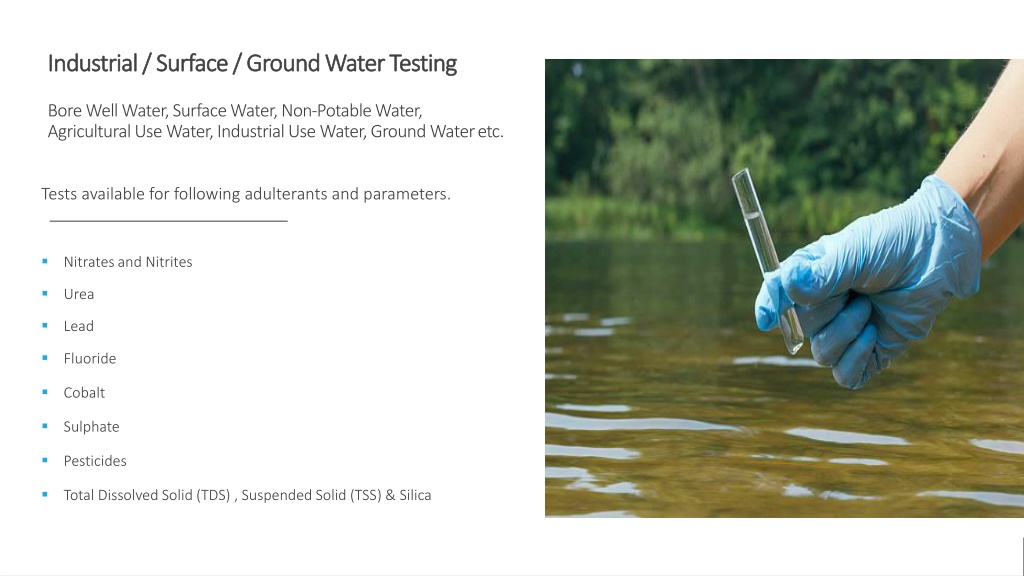Click the blue bullet beside Urea
The width and height of the screenshot is (1024, 576).
tap(45, 293)
